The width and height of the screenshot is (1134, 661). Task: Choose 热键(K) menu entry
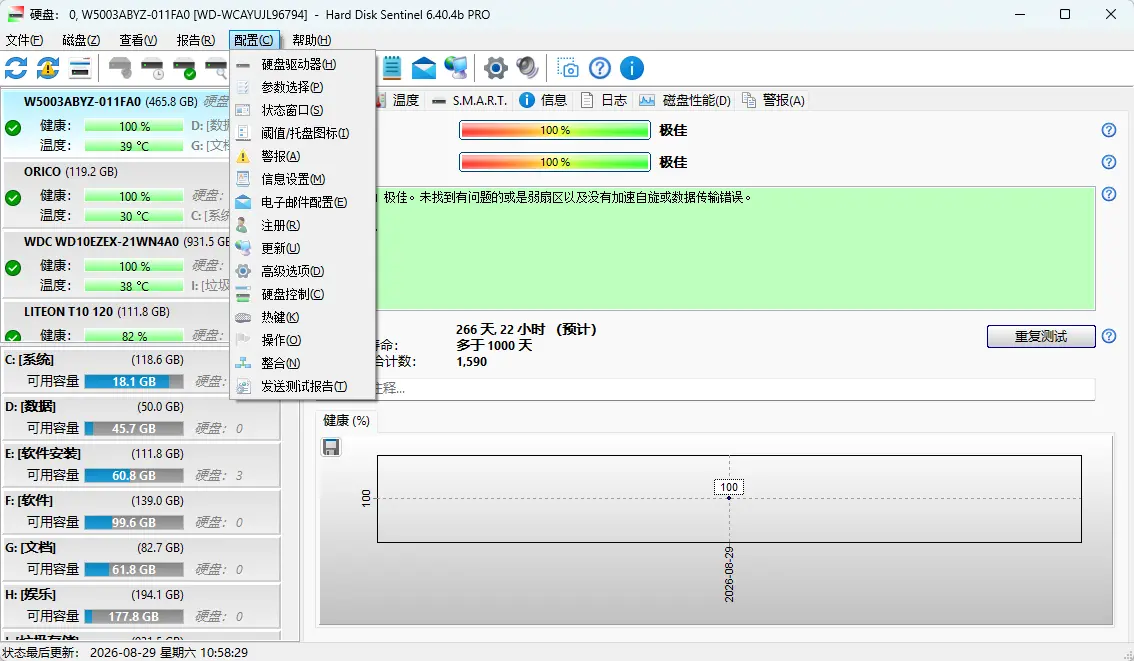[x=303, y=317]
